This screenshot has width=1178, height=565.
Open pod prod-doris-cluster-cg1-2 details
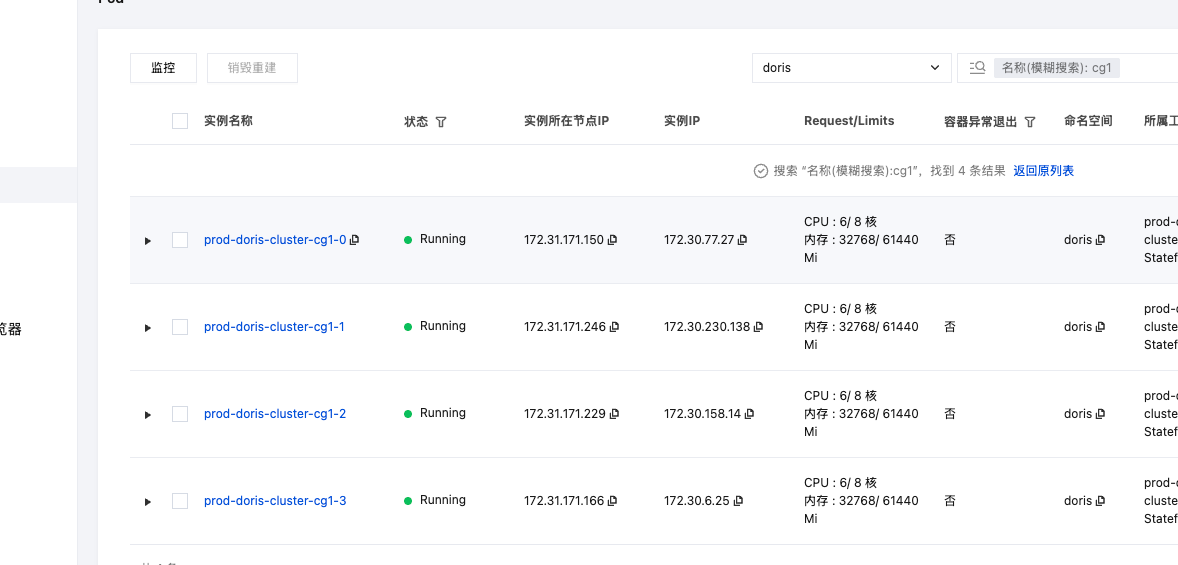[x=275, y=414]
